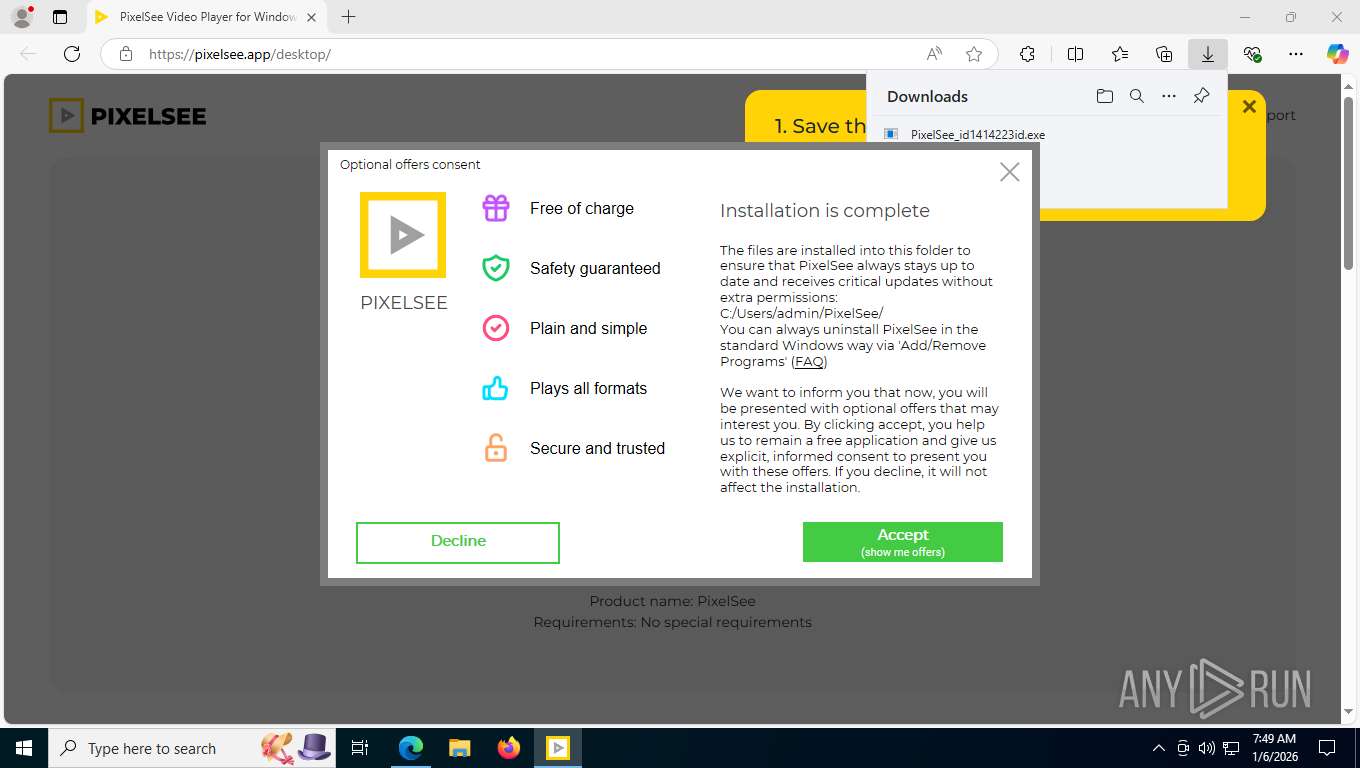The image size is (1360, 768).
Task: Open Collections in the toolbar
Action: 1164,54
